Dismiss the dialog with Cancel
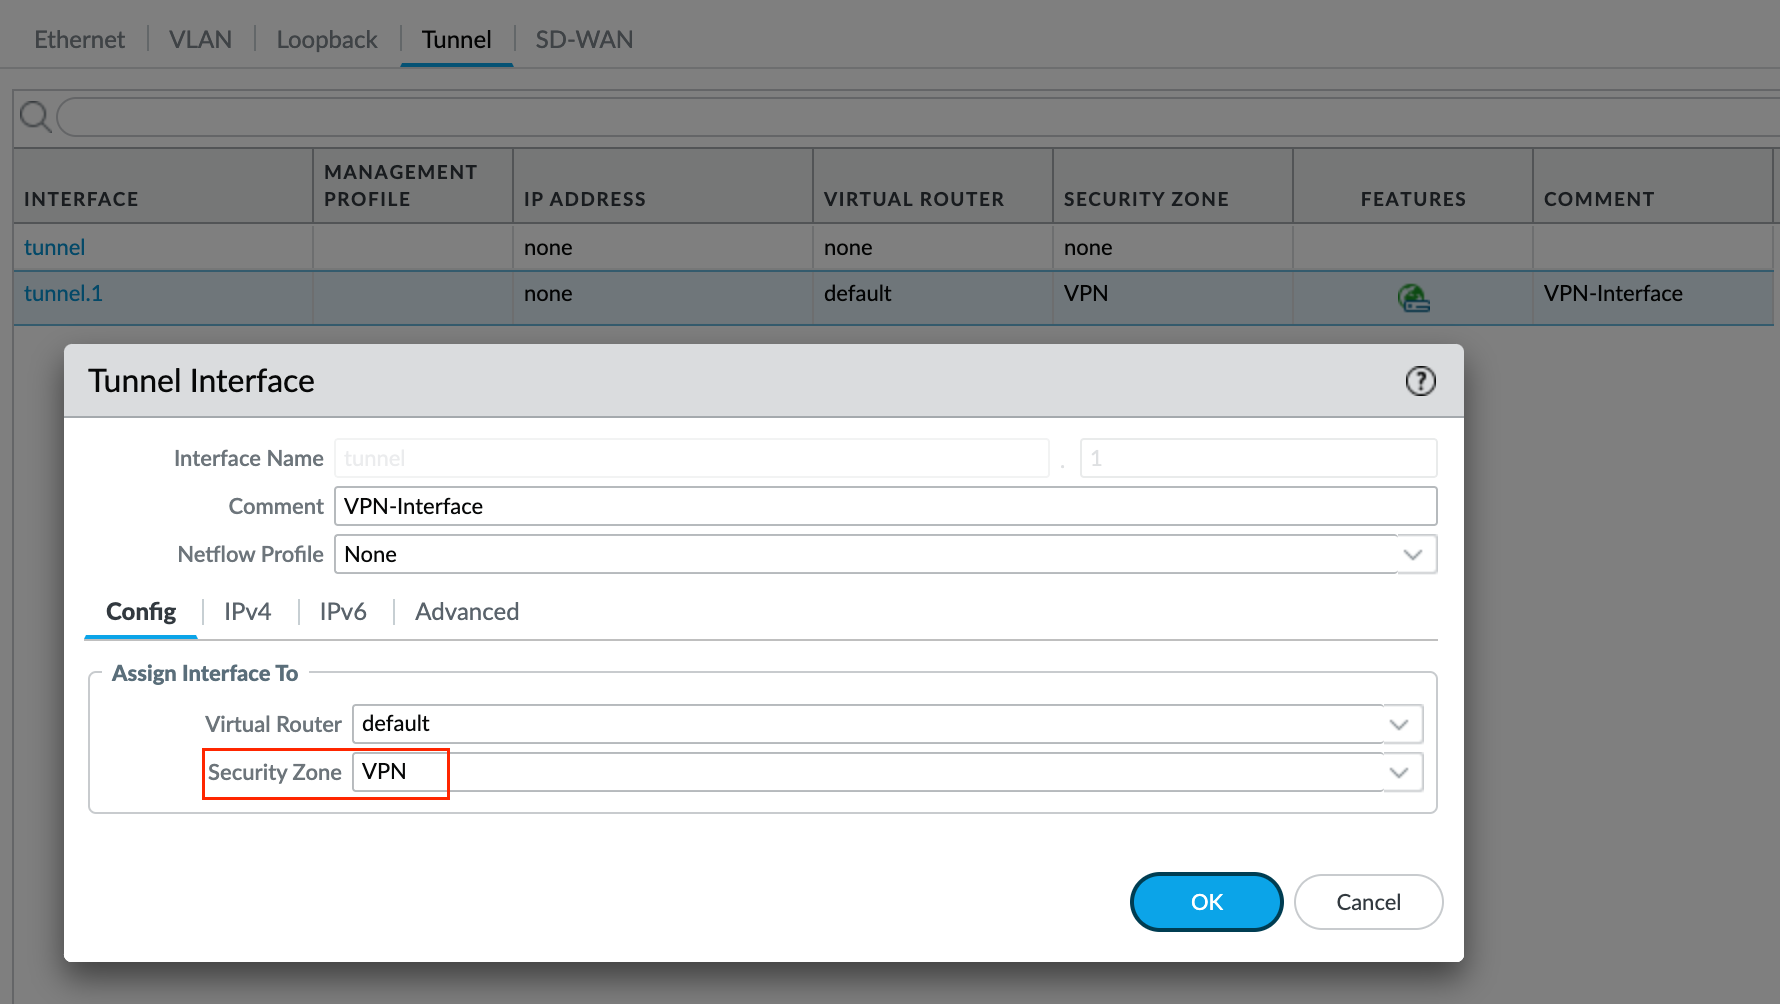 tap(1368, 901)
